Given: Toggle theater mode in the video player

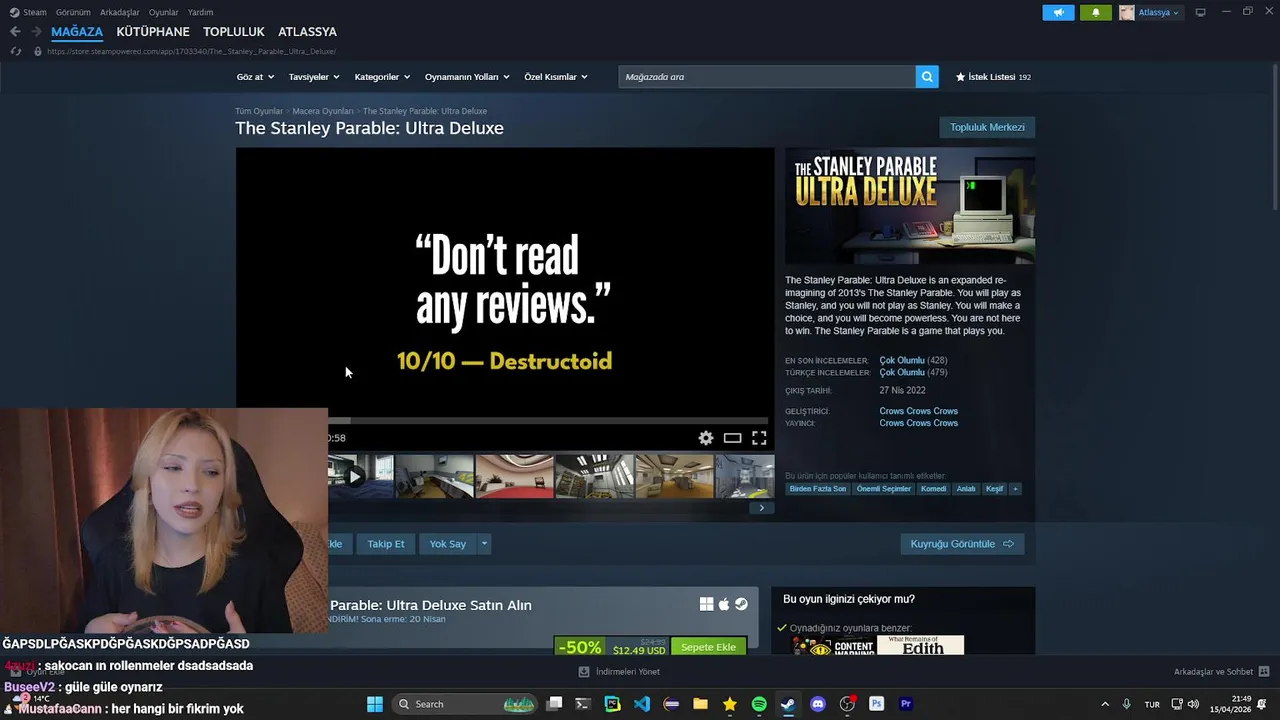Looking at the screenshot, I should pos(732,438).
